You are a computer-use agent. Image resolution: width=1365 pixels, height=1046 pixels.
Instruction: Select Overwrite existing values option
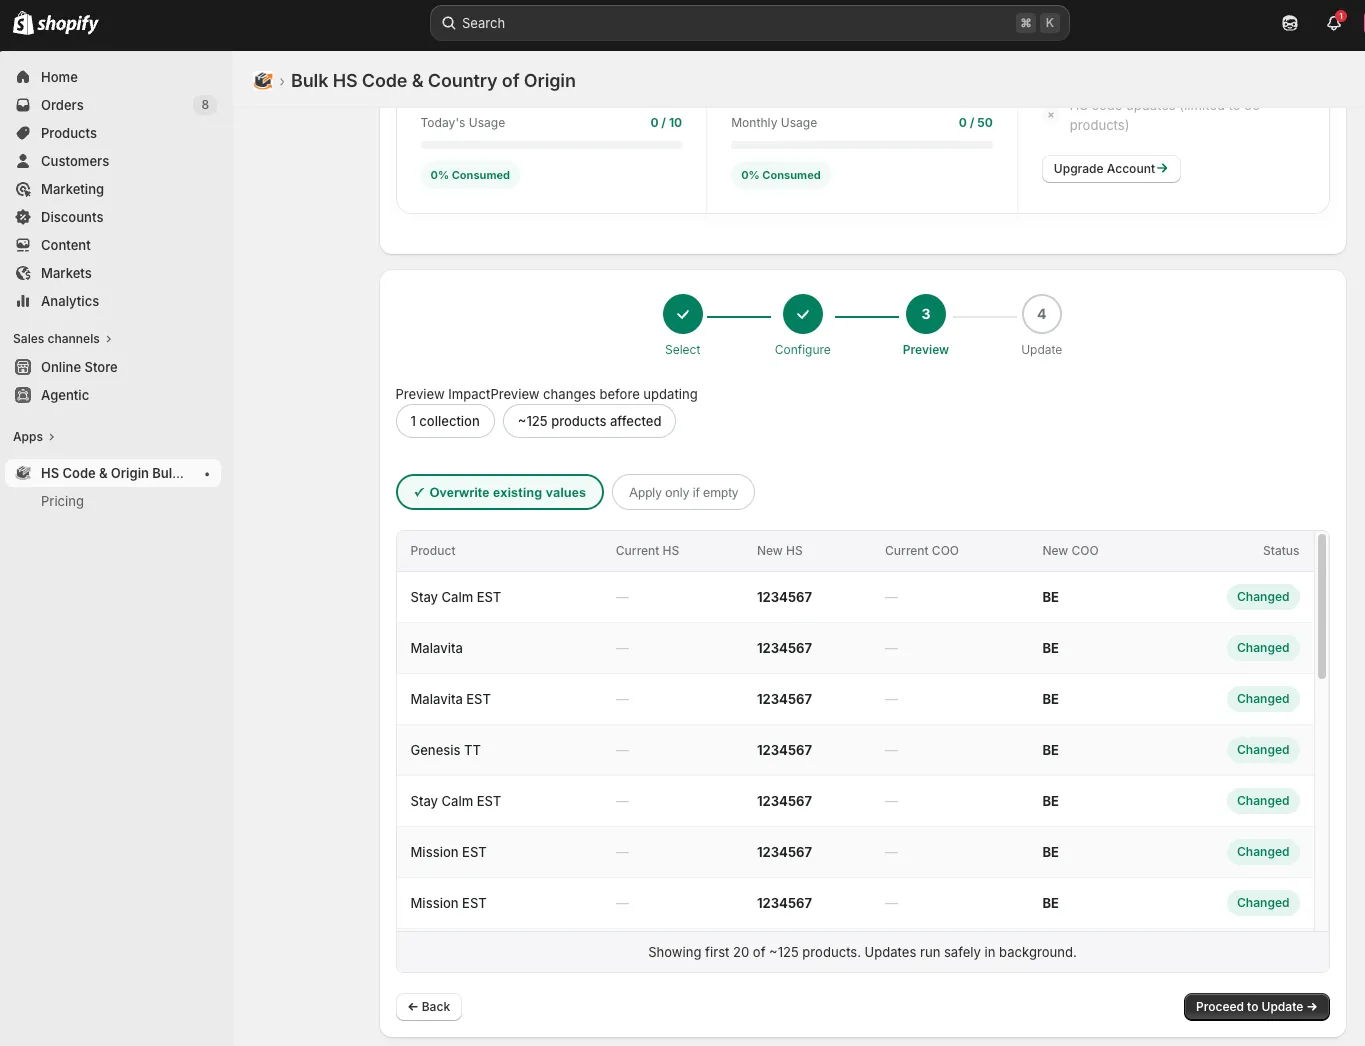click(500, 492)
